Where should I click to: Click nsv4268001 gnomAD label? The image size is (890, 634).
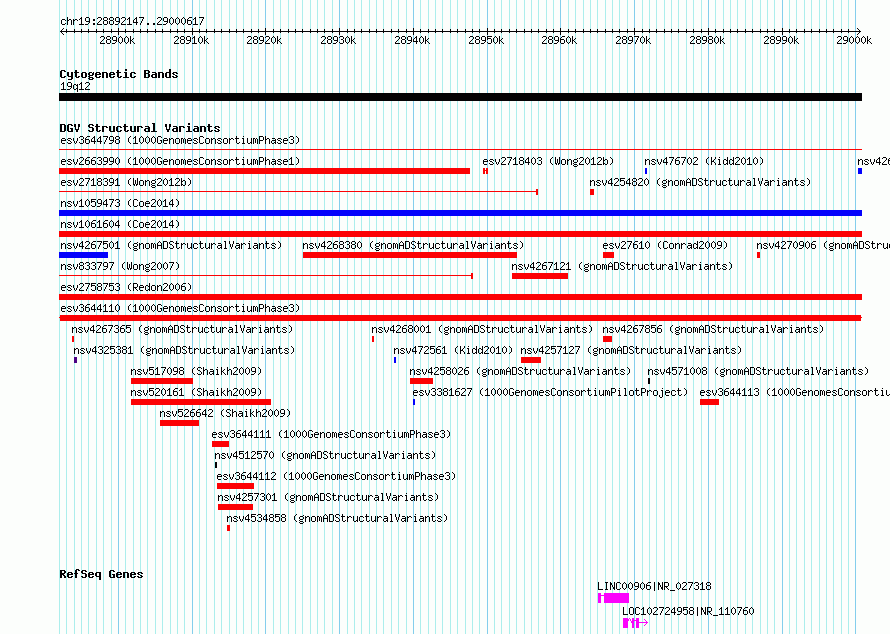coord(482,329)
